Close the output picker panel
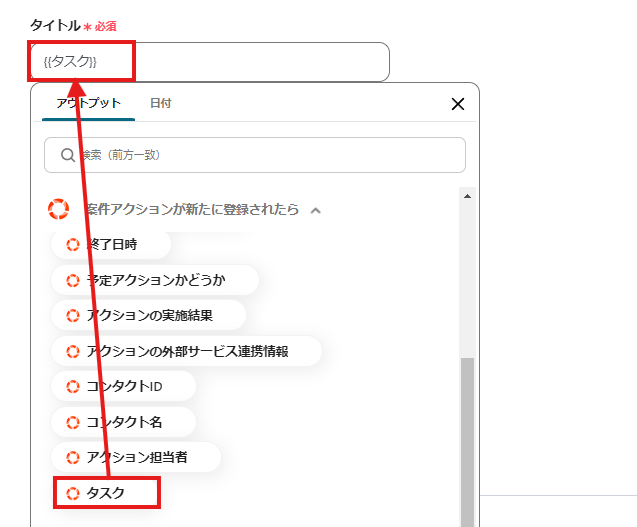 click(x=458, y=104)
